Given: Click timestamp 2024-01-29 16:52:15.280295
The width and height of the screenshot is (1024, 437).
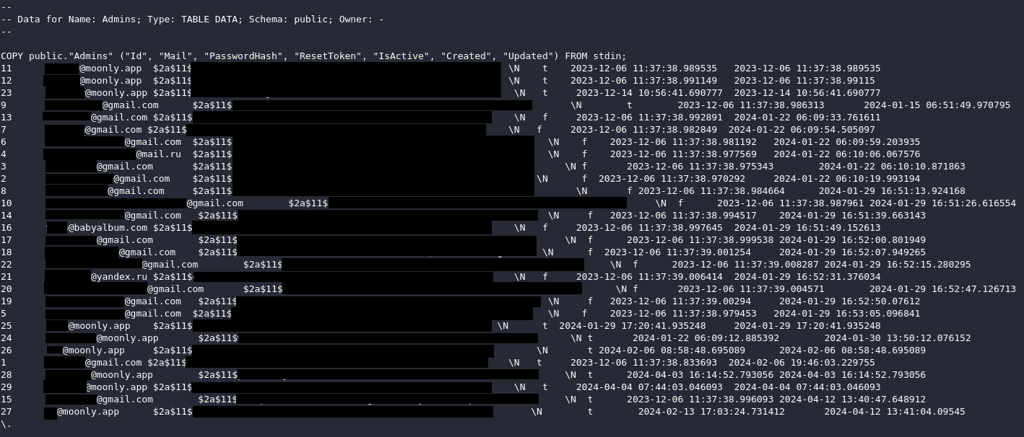Looking at the screenshot, I should pos(897,265).
